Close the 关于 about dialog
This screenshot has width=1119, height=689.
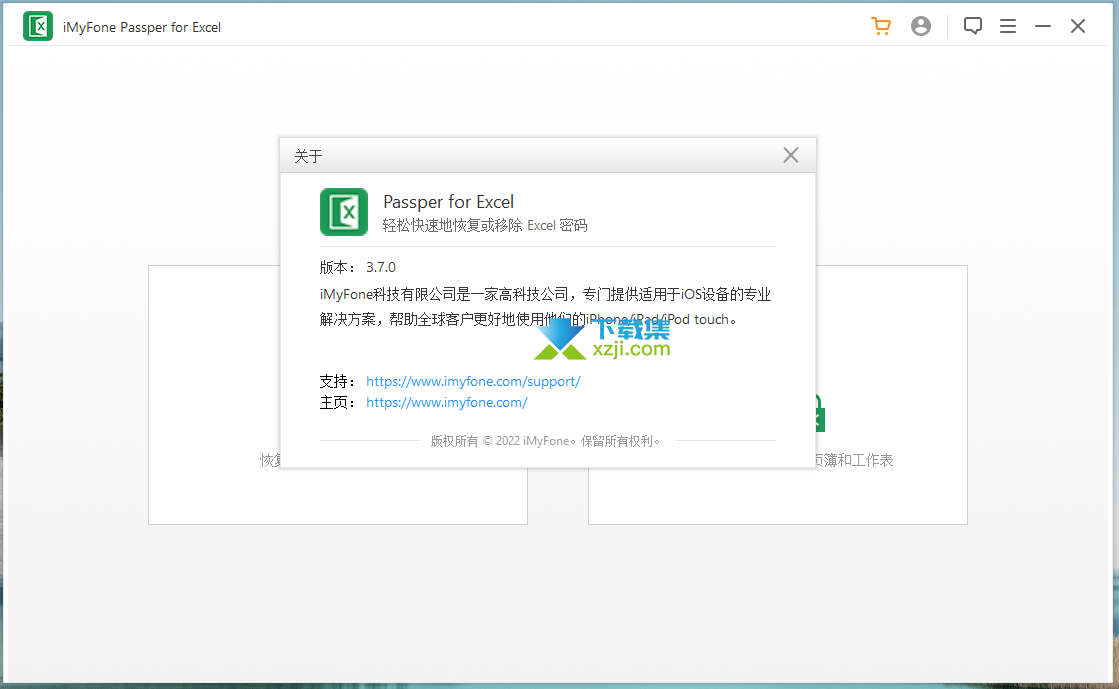click(791, 155)
